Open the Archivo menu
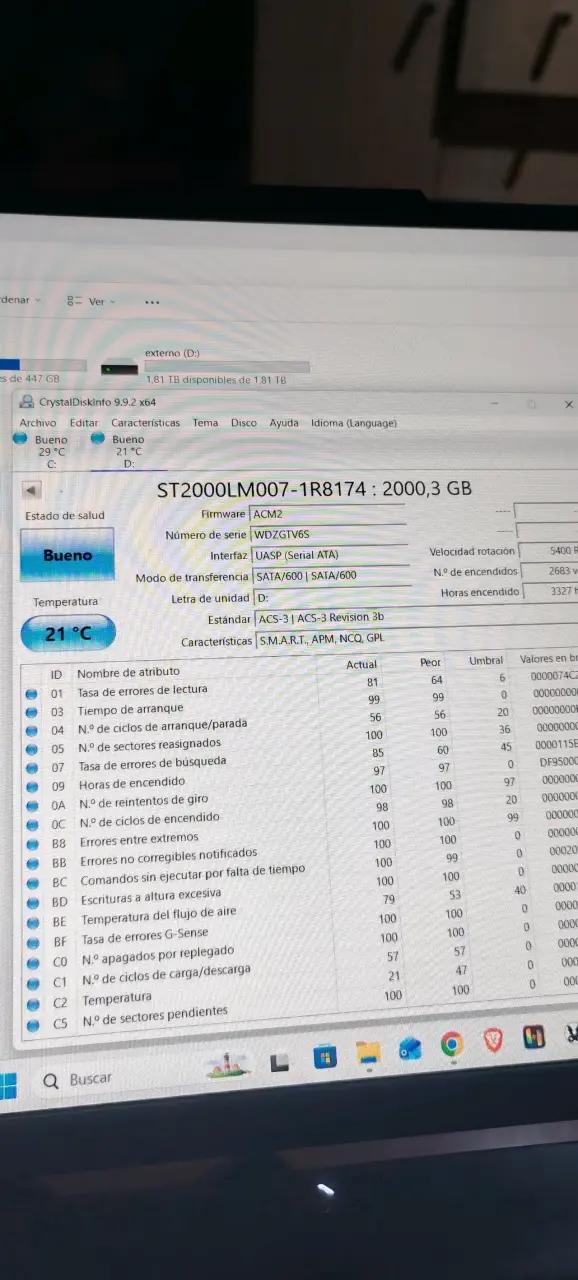 pyautogui.click(x=37, y=423)
